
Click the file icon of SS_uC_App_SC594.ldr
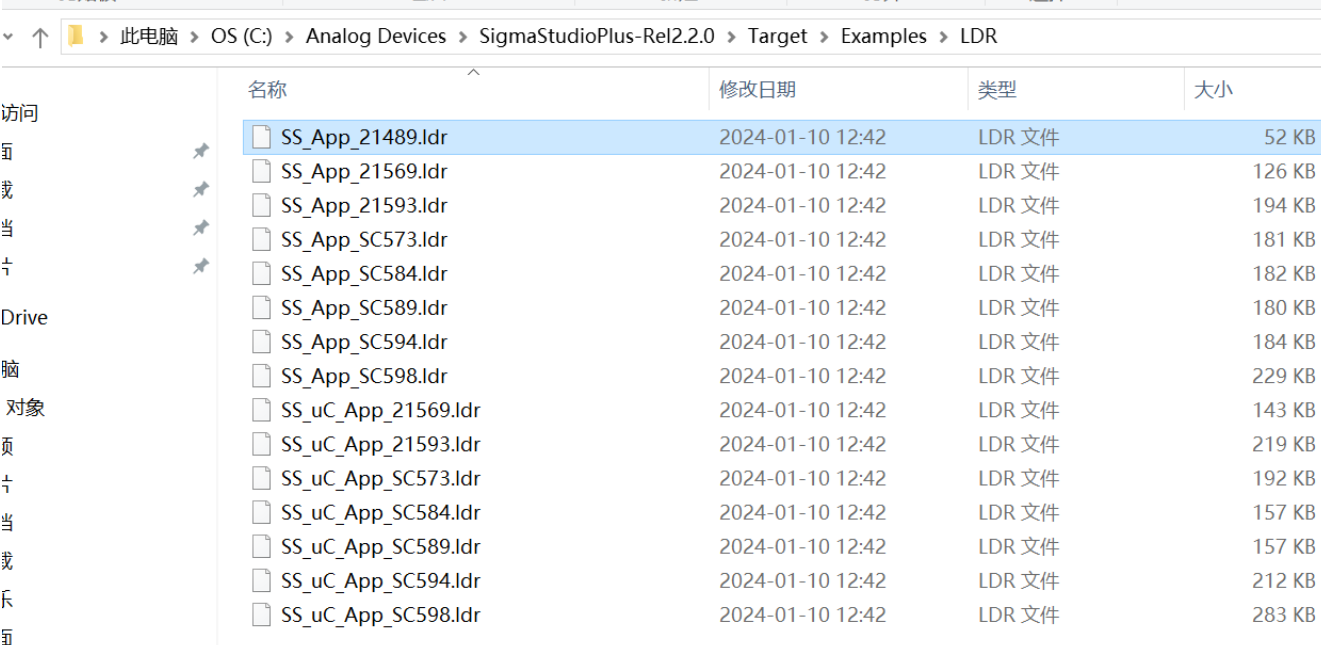point(262,579)
